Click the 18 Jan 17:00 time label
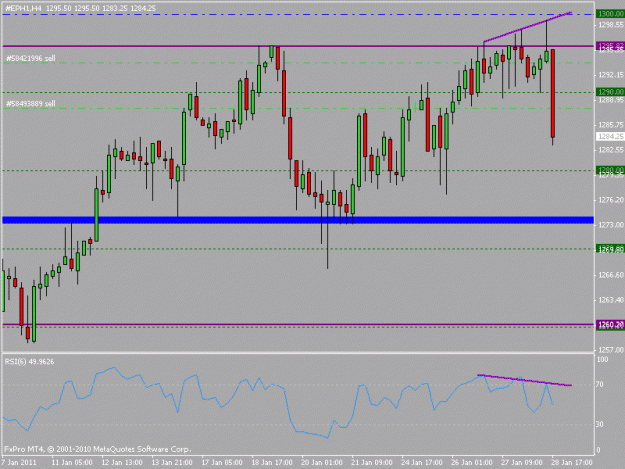The height and width of the screenshot is (469, 625). pyautogui.click(x=272, y=463)
